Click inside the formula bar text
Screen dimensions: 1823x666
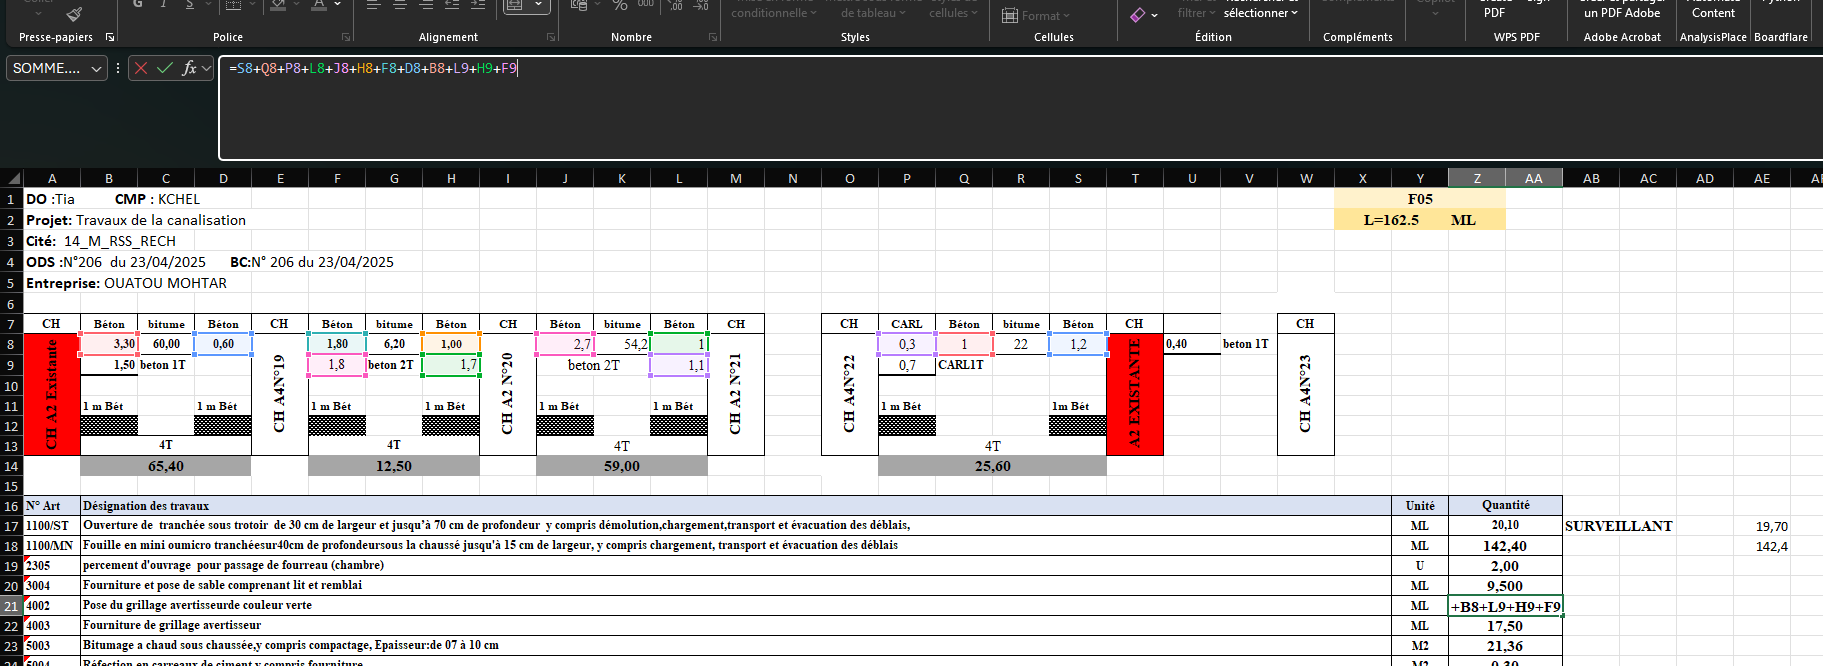click(x=800, y=100)
